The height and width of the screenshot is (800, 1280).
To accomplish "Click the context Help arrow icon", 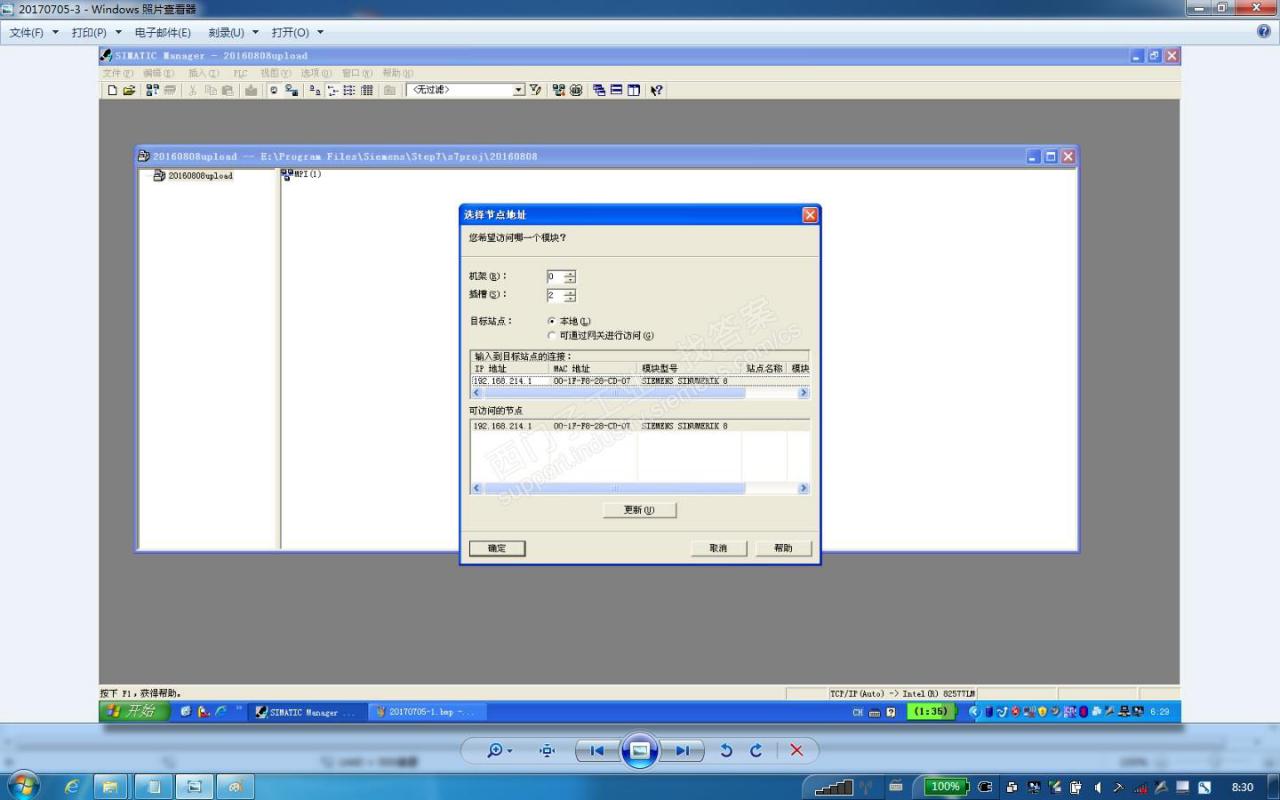I will point(656,90).
